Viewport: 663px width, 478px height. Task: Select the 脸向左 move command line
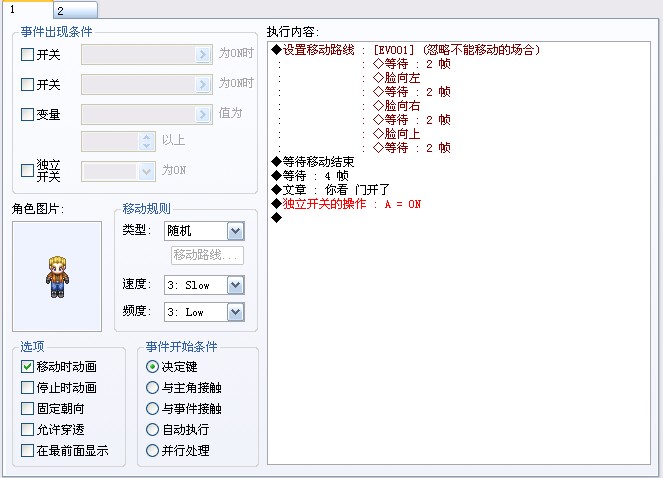click(397, 78)
